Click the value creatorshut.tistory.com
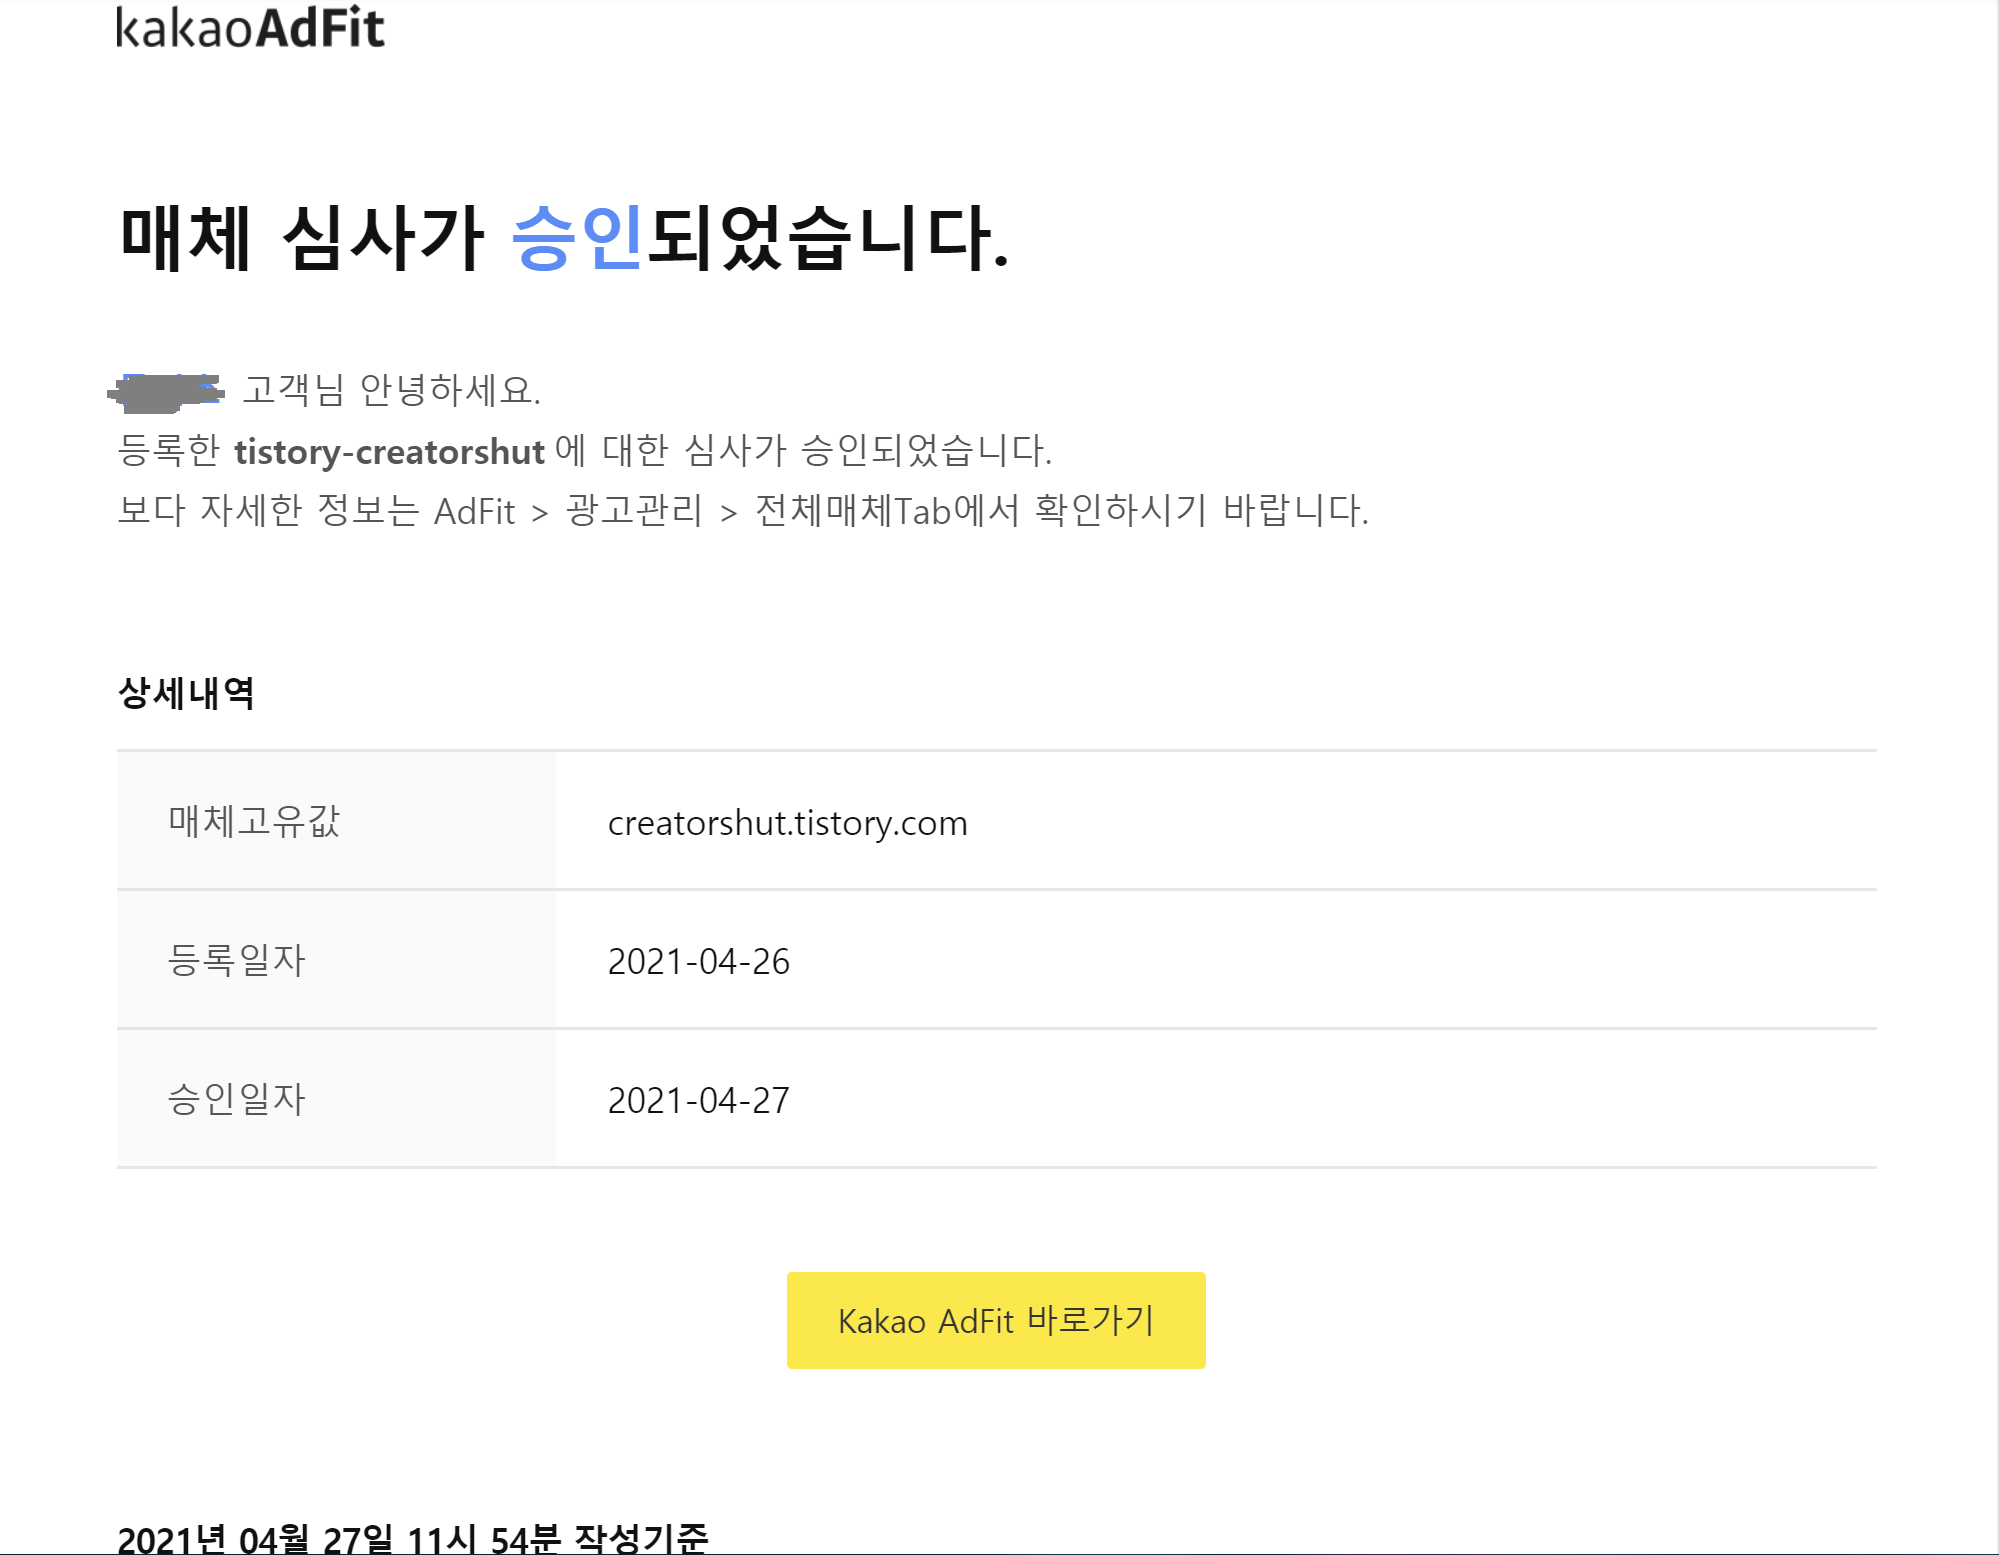The image size is (1999, 1555). click(788, 823)
